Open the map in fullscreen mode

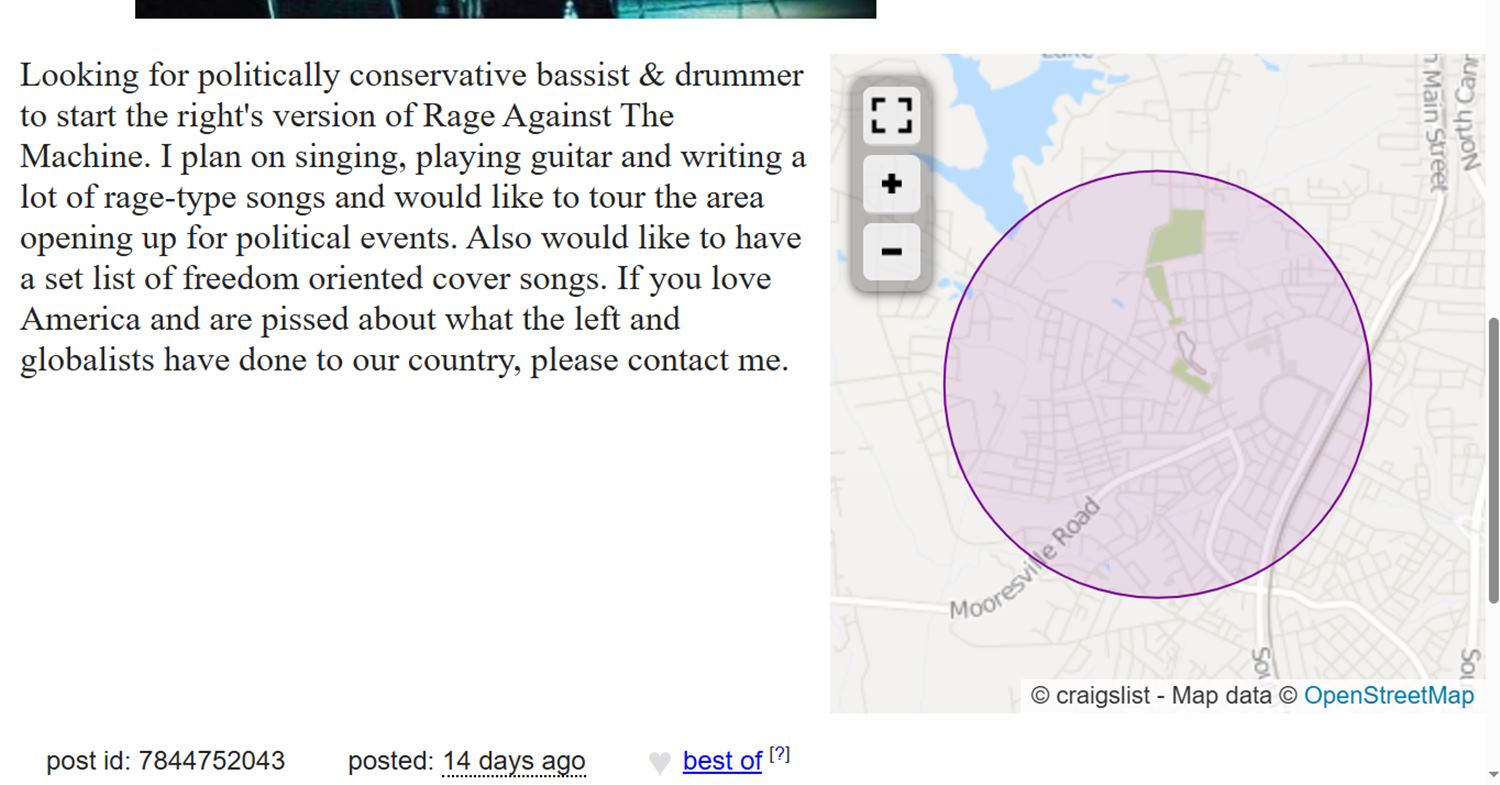coord(891,115)
